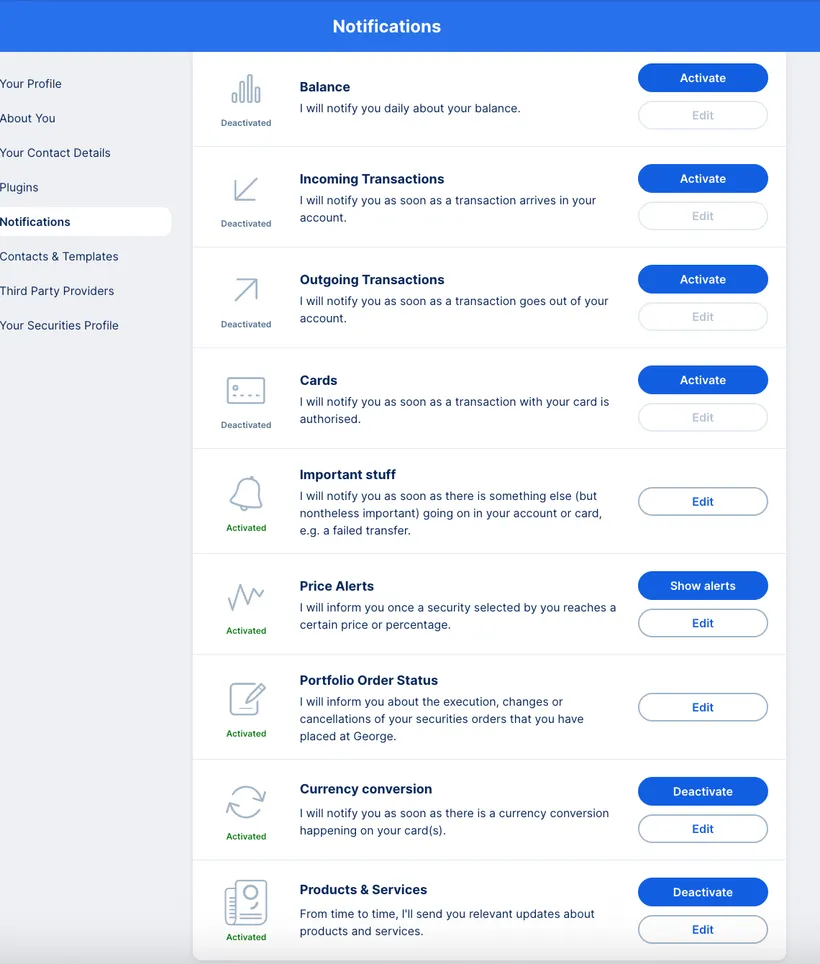Open Your Profile section
The height and width of the screenshot is (964, 820).
click(31, 84)
